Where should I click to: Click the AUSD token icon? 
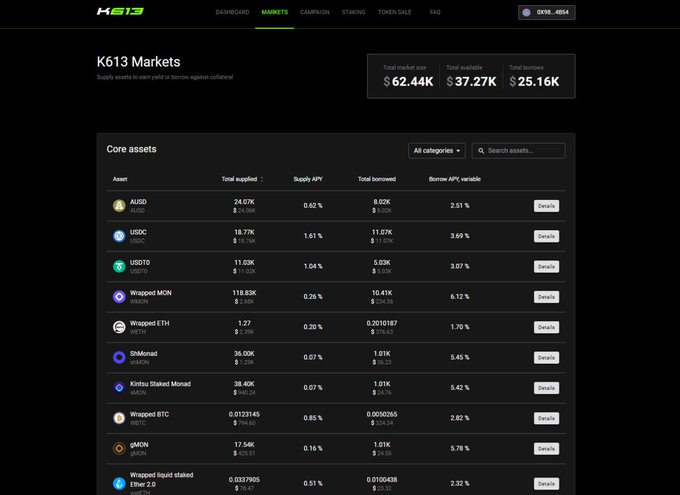click(x=119, y=206)
